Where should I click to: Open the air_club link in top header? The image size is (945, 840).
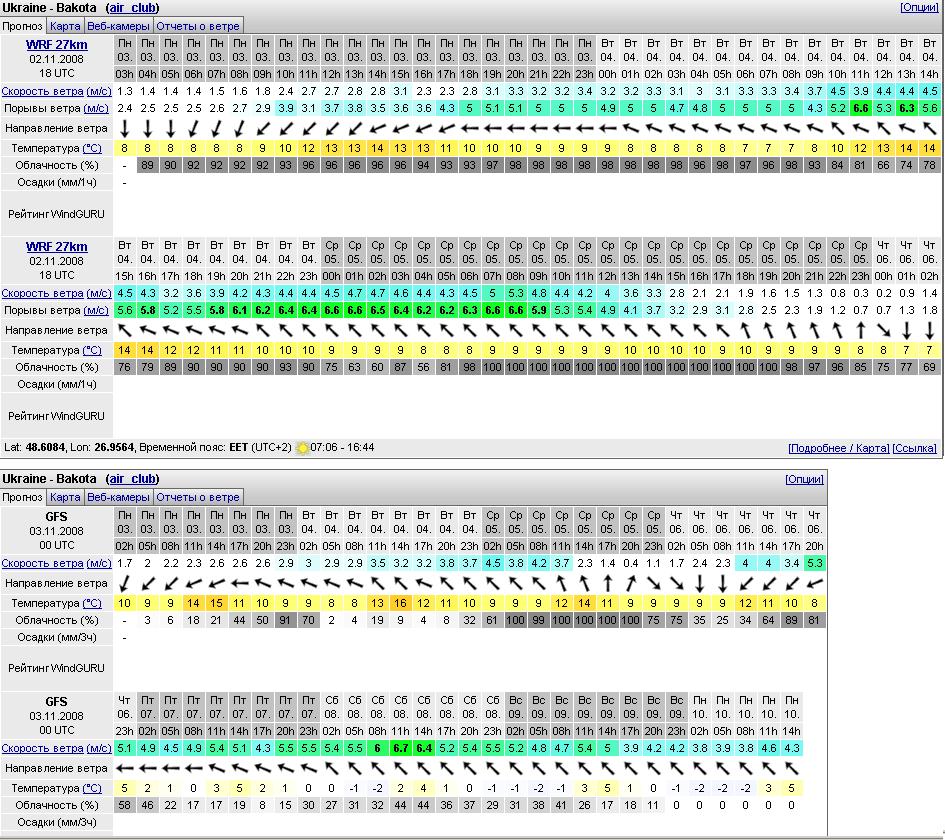point(134,8)
